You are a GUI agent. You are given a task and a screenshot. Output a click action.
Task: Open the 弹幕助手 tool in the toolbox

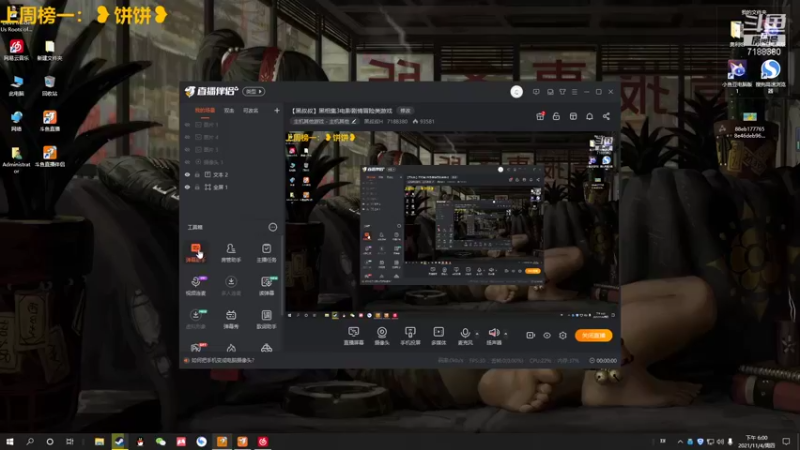pyautogui.click(x=195, y=253)
